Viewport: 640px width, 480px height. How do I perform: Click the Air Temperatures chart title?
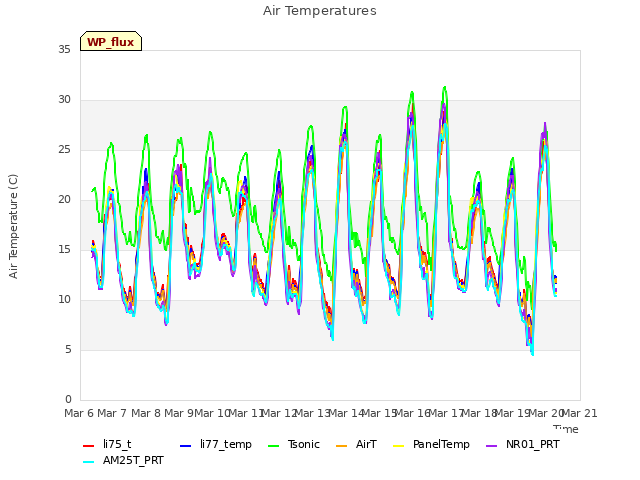point(320,11)
